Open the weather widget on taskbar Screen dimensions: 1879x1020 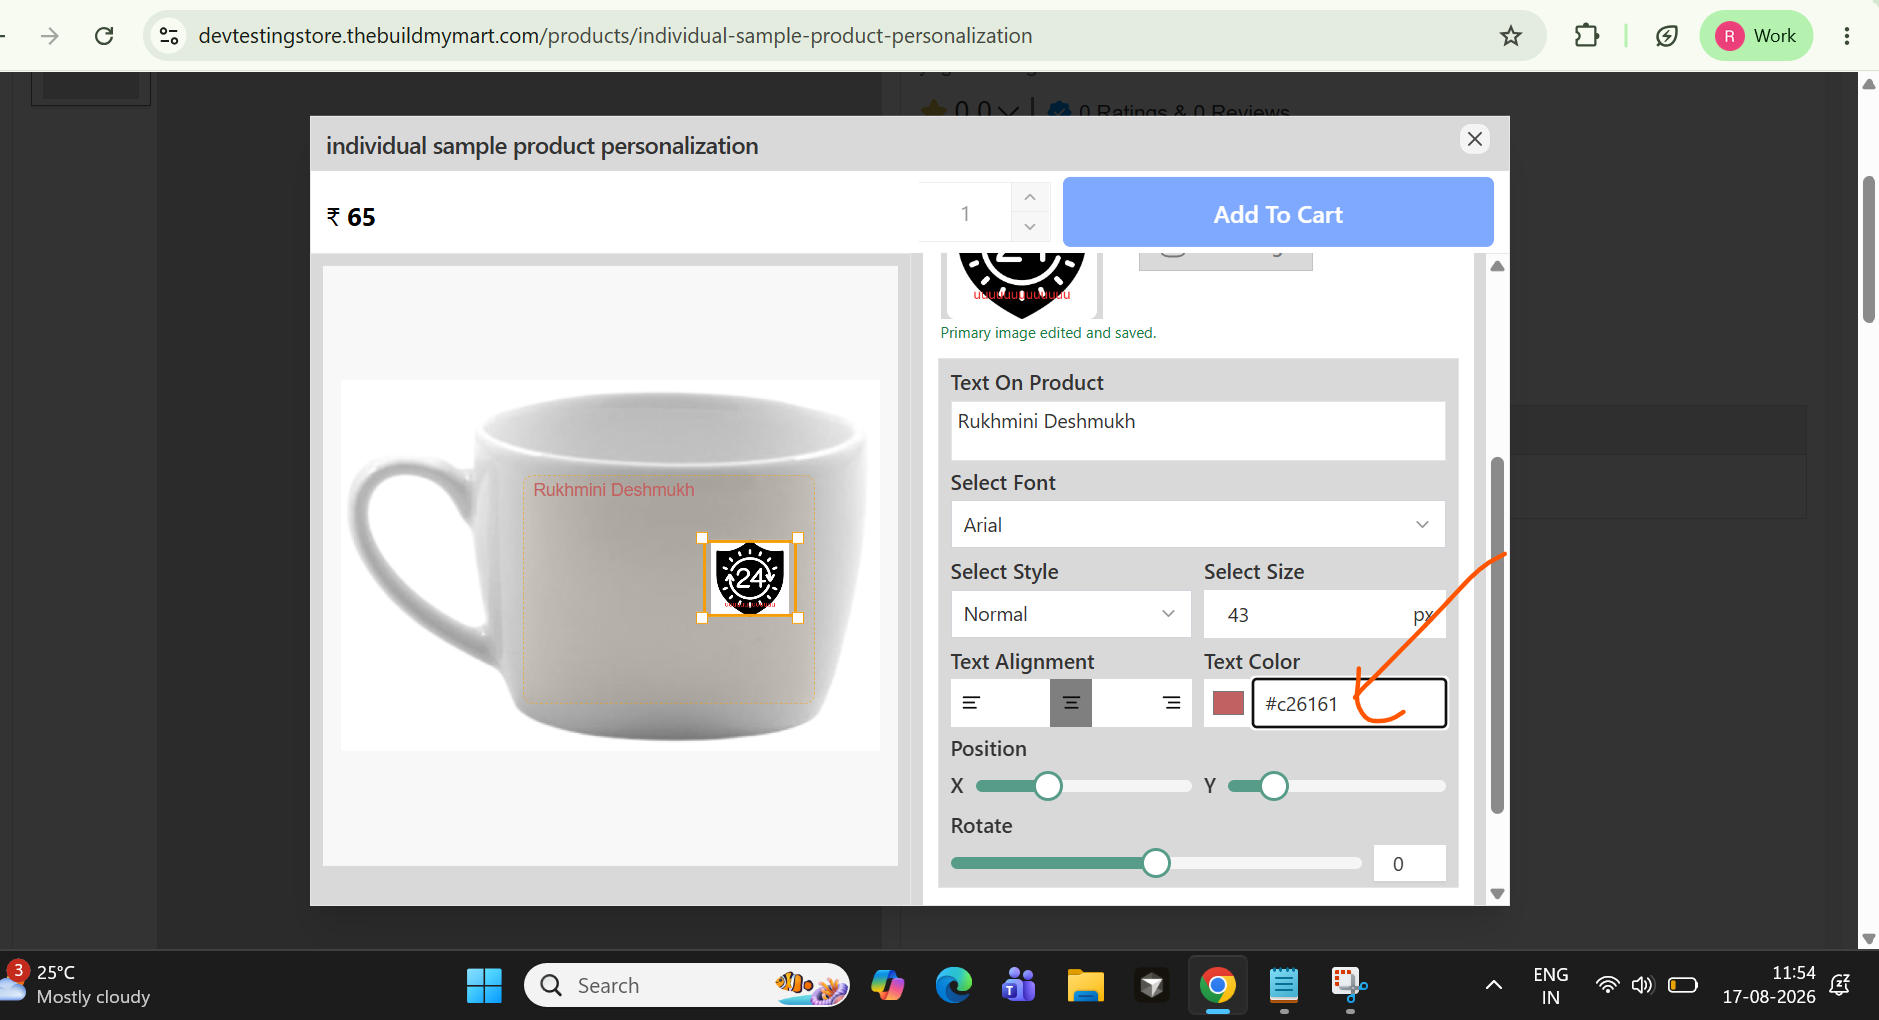point(78,985)
